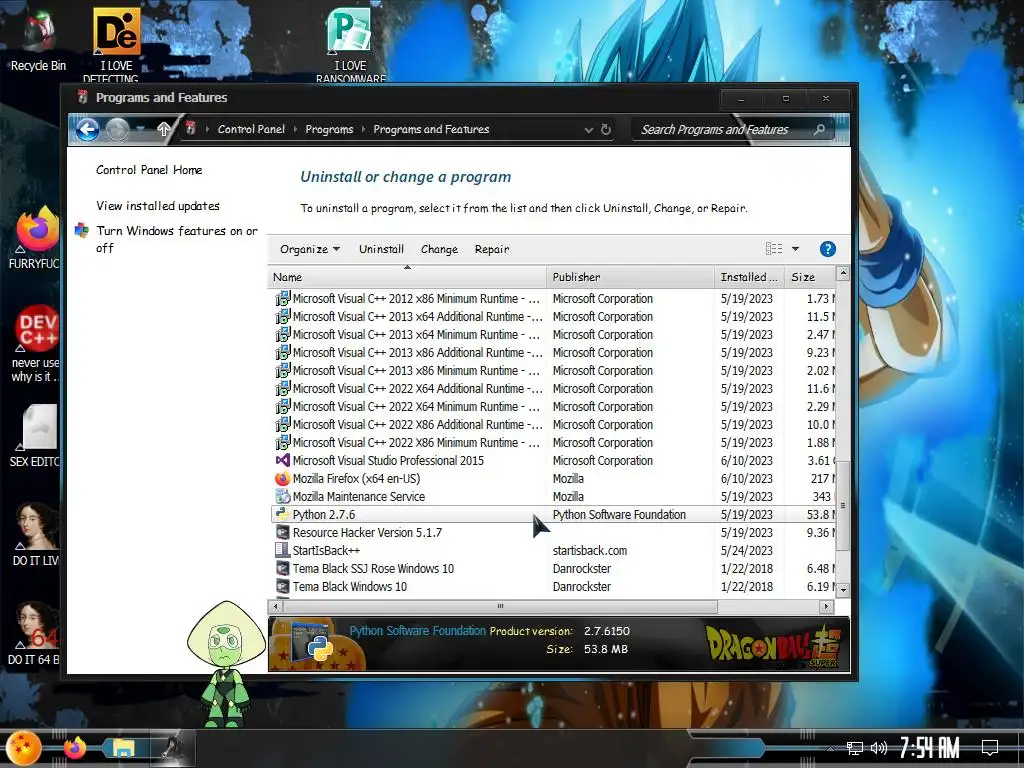This screenshot has height=768, width=1024.
Task: Open File Explorer from the taskbar
Action: pos(123,748)
